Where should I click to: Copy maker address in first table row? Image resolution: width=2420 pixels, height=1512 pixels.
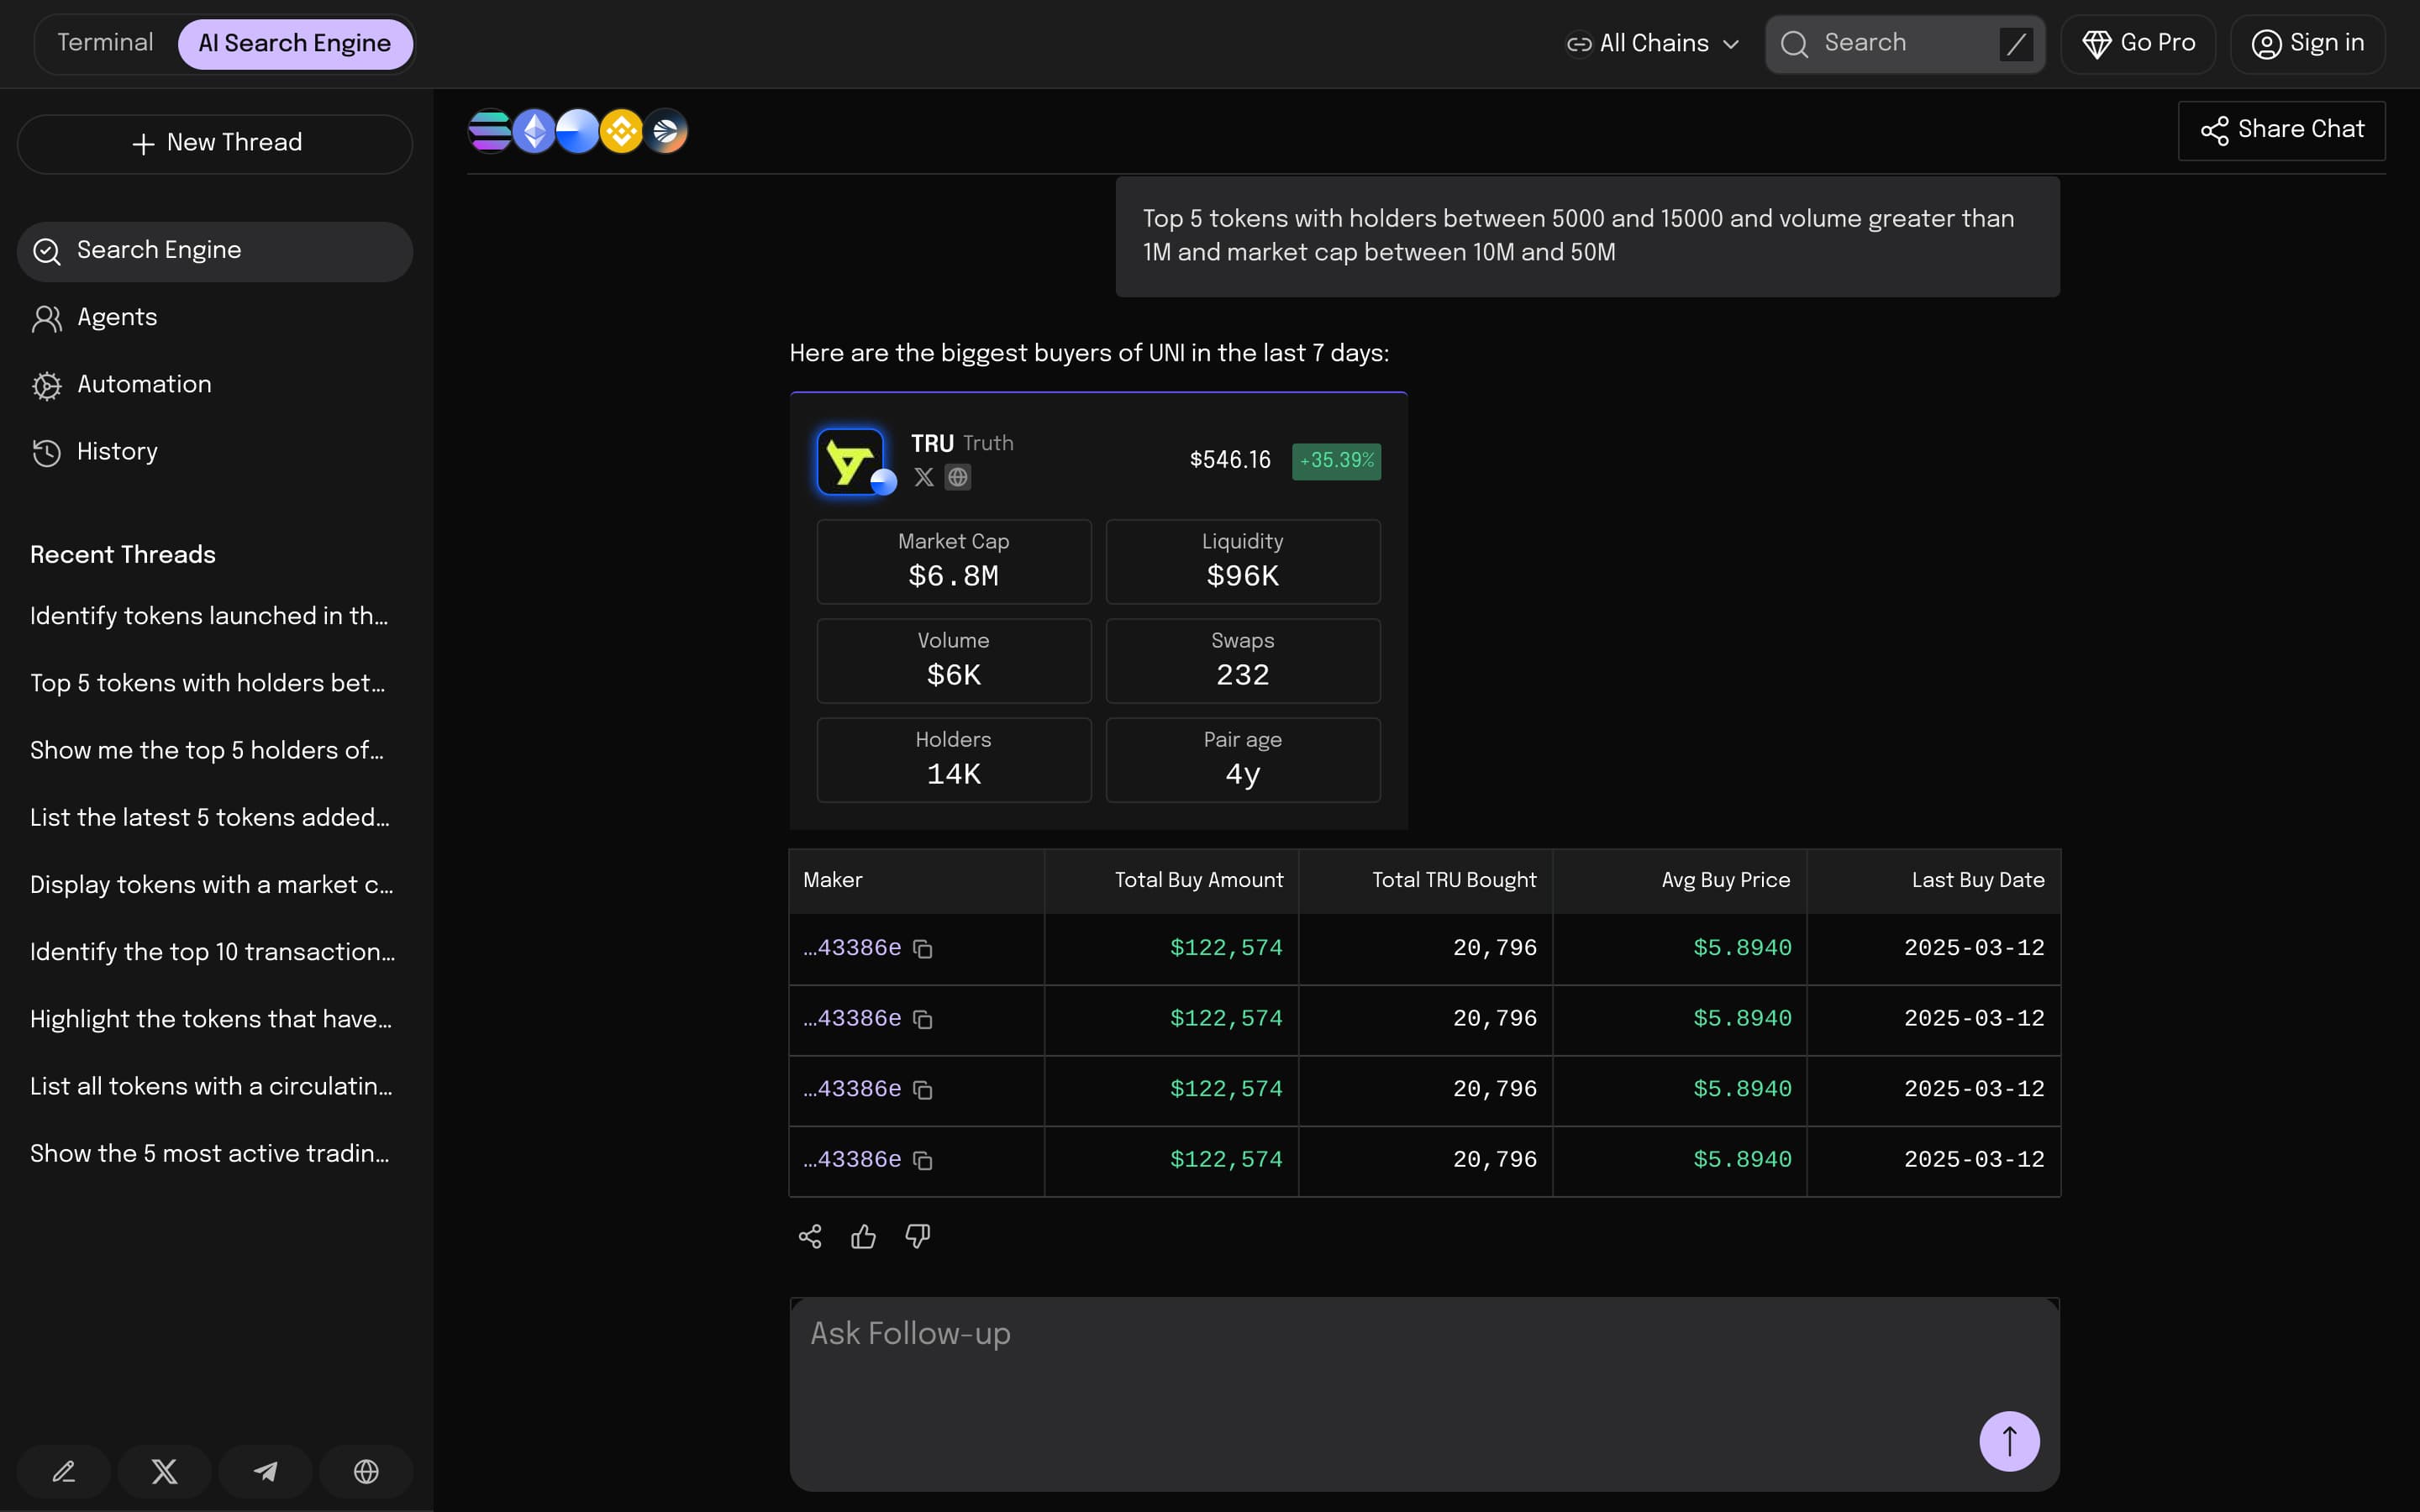(x=923, y=949)
